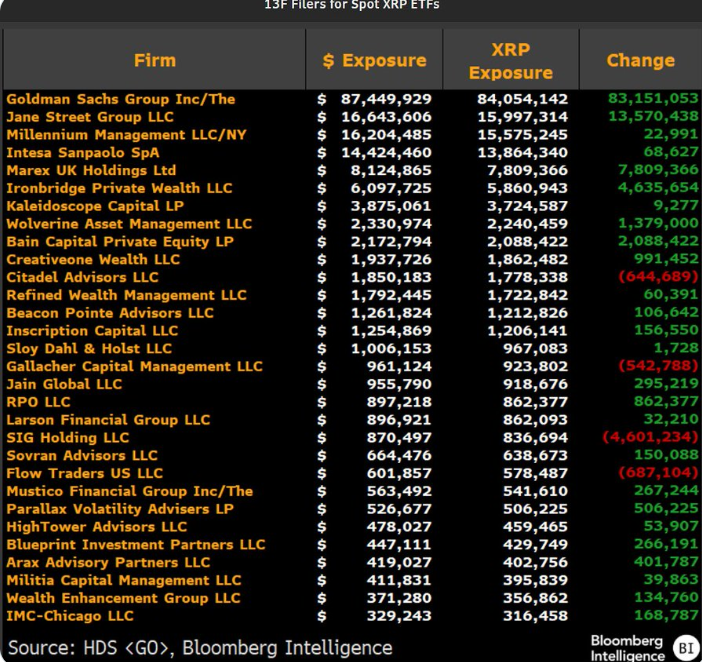This screenshot has height=662, width=702.
Task: Click HighTower Advisors LLC firm name
Action: coord(97,527)
